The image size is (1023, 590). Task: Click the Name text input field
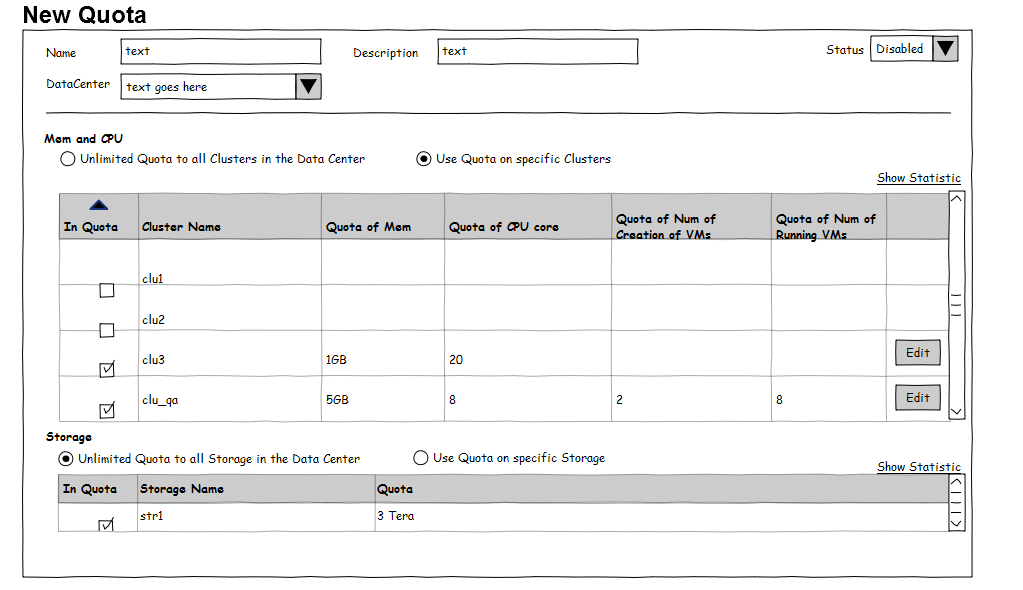pyautogui.click(x=221, y=52)
